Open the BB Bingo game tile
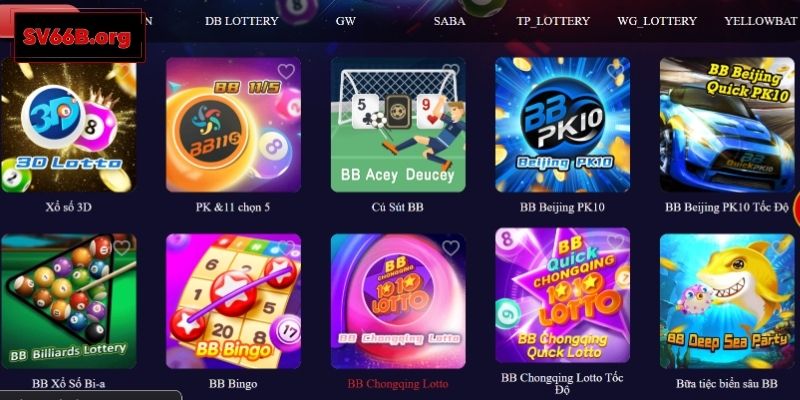This screenshot has width=800, height=400. point(233,301)
